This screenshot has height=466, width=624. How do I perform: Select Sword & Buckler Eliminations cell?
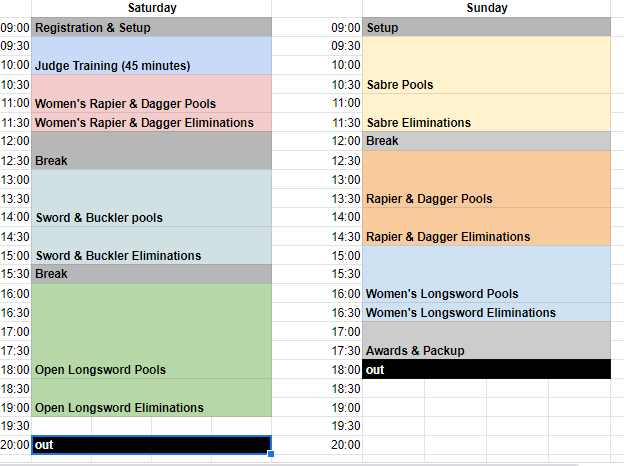[x=152, y=246]
